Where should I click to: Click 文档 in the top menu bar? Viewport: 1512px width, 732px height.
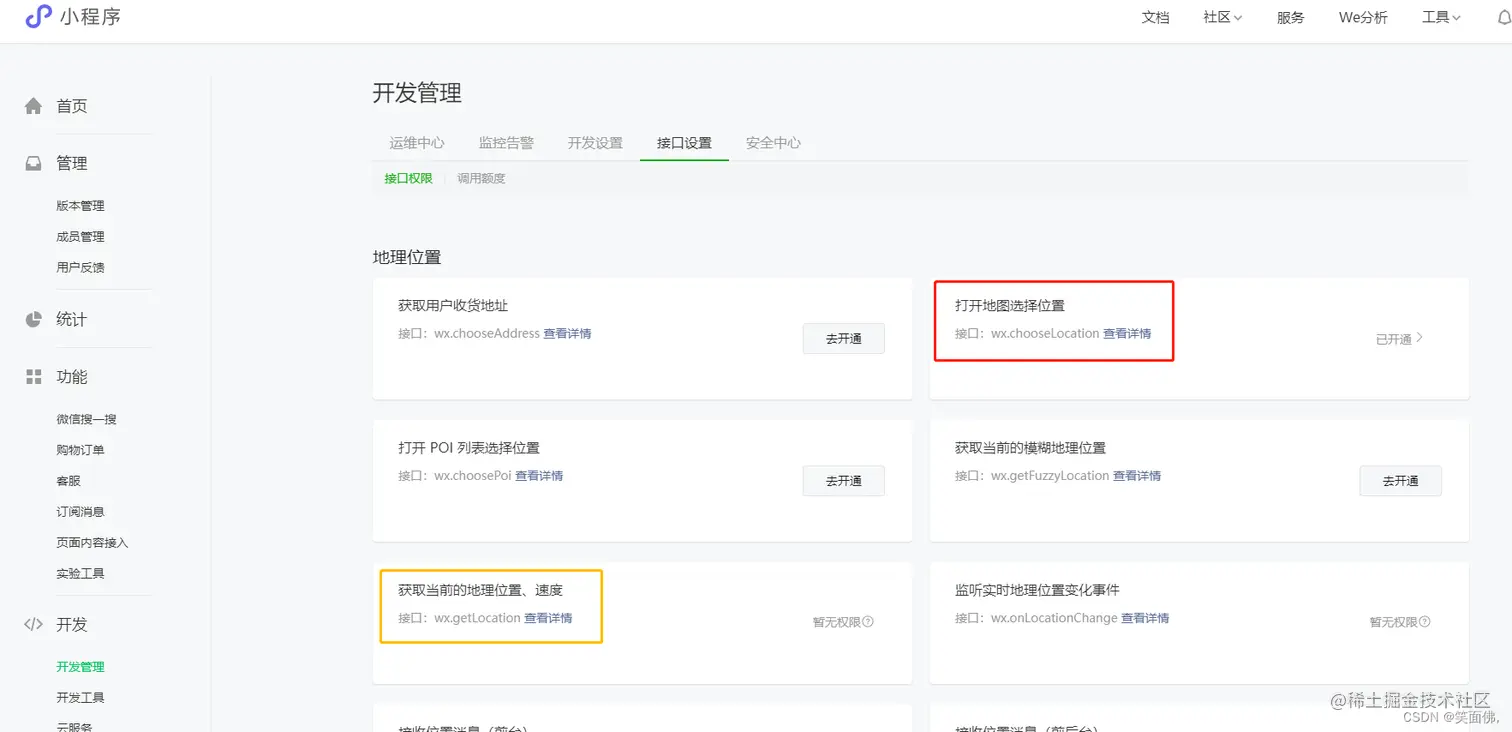tap(1155, 17)
